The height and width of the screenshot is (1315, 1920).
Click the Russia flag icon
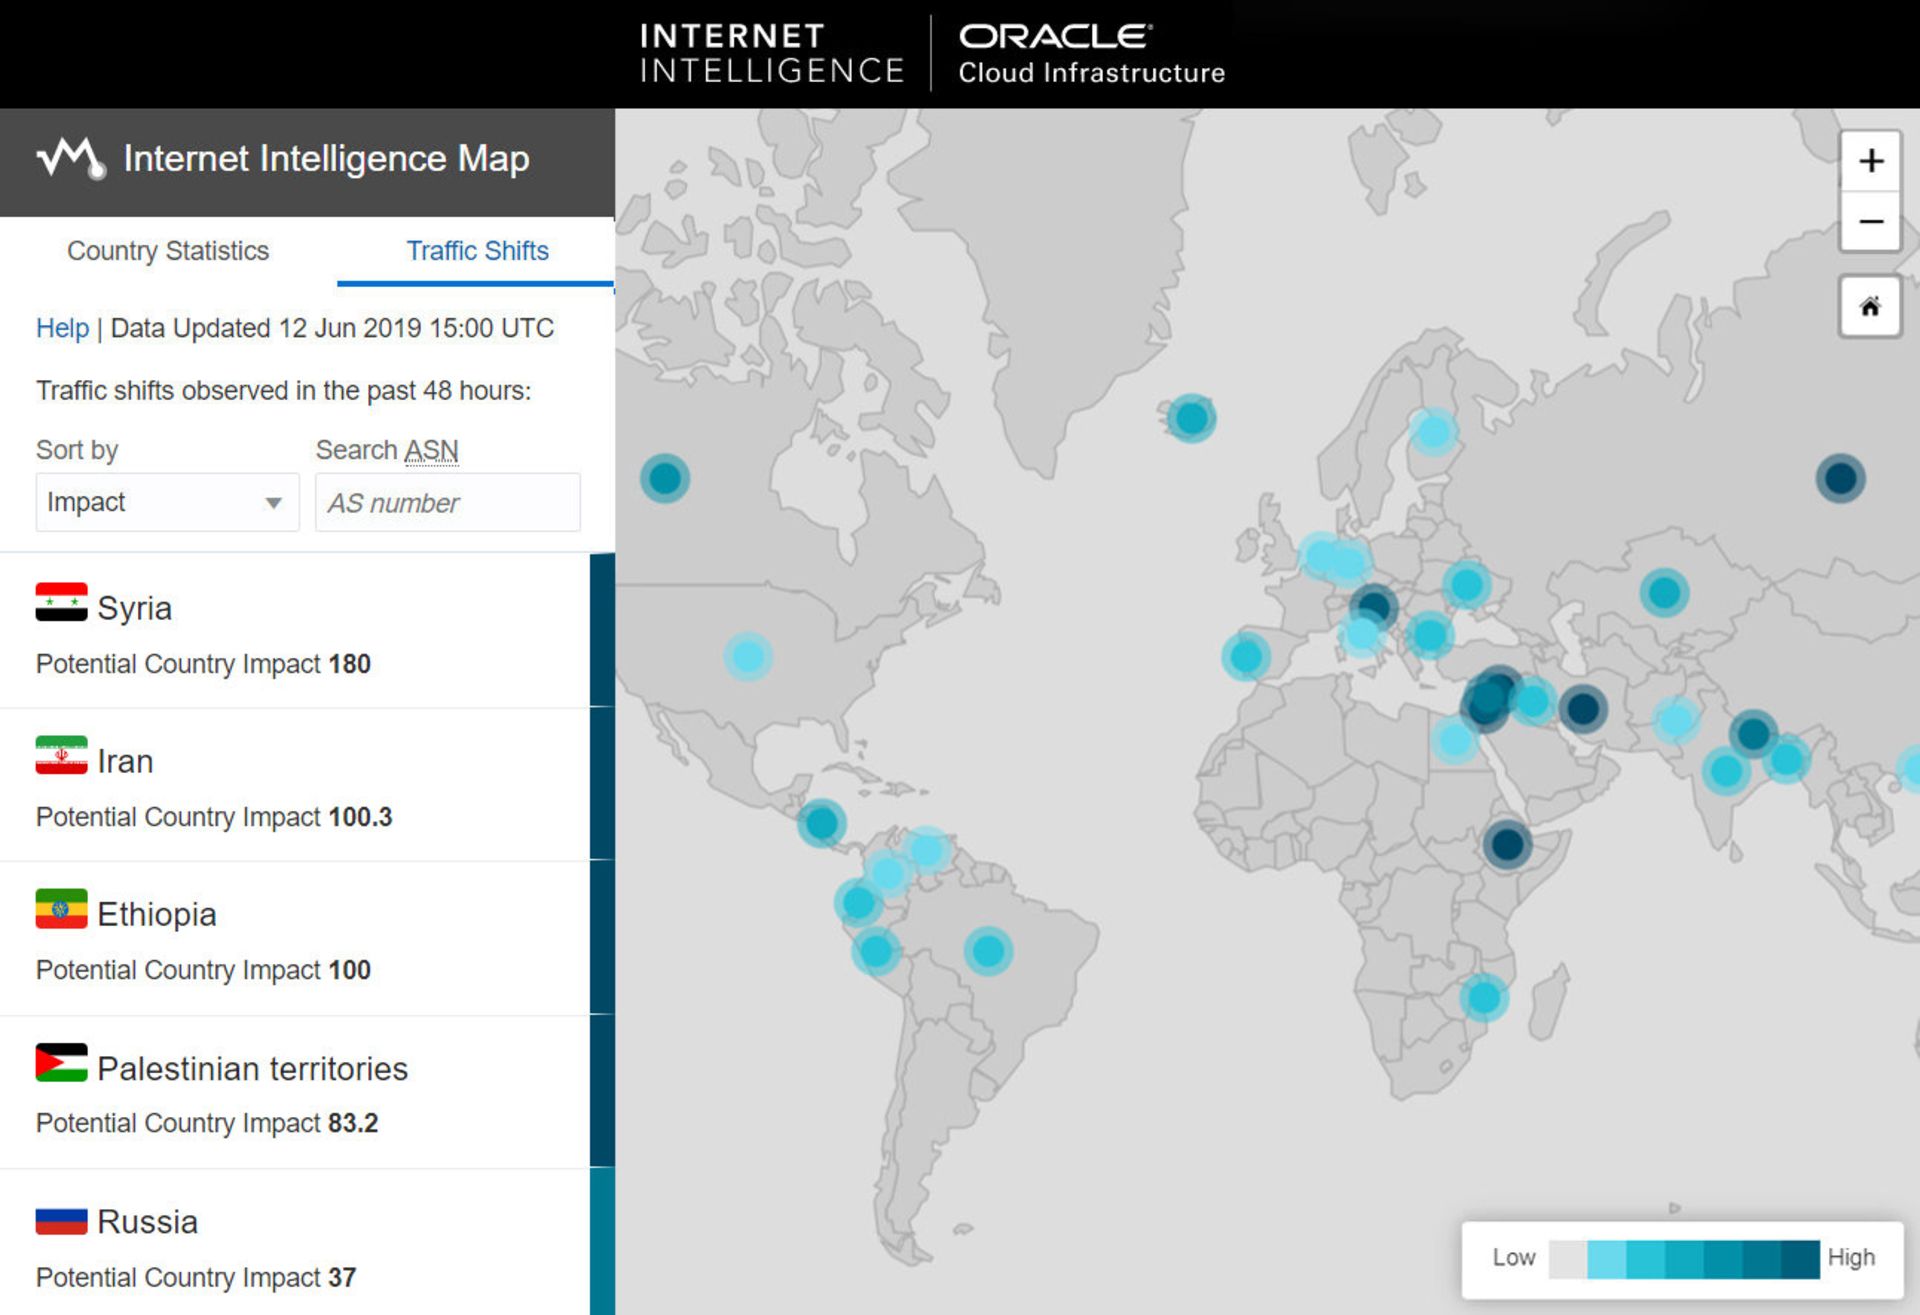click(61, 1221)
